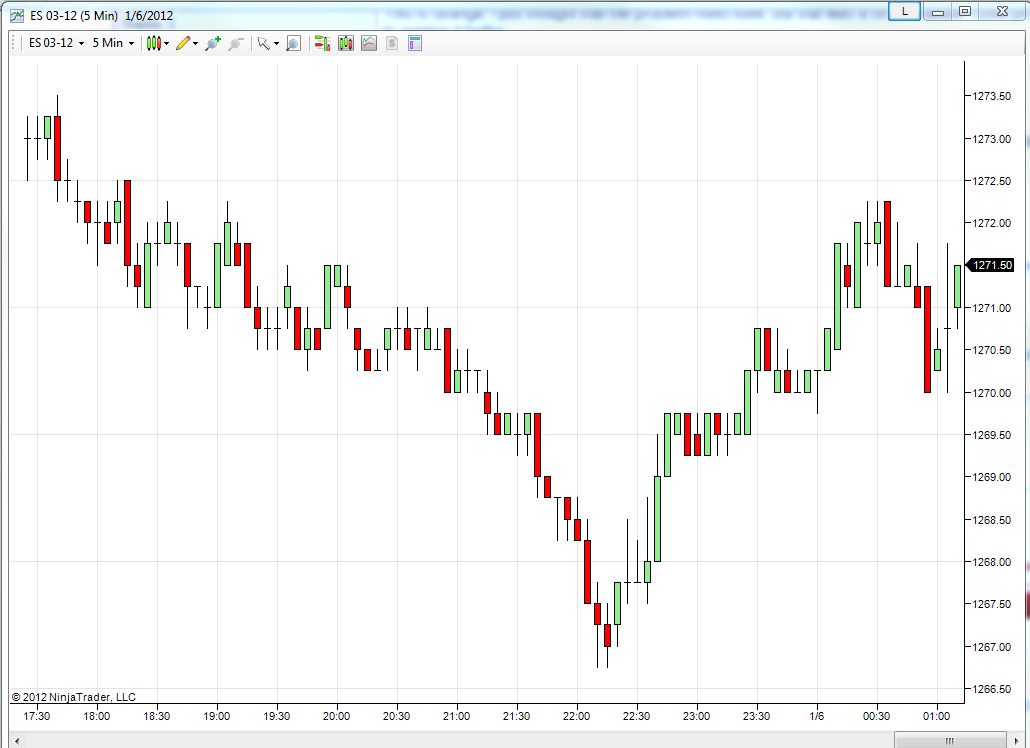
Task: Click the 1270.00 price axis label
Action: (991, 393)
